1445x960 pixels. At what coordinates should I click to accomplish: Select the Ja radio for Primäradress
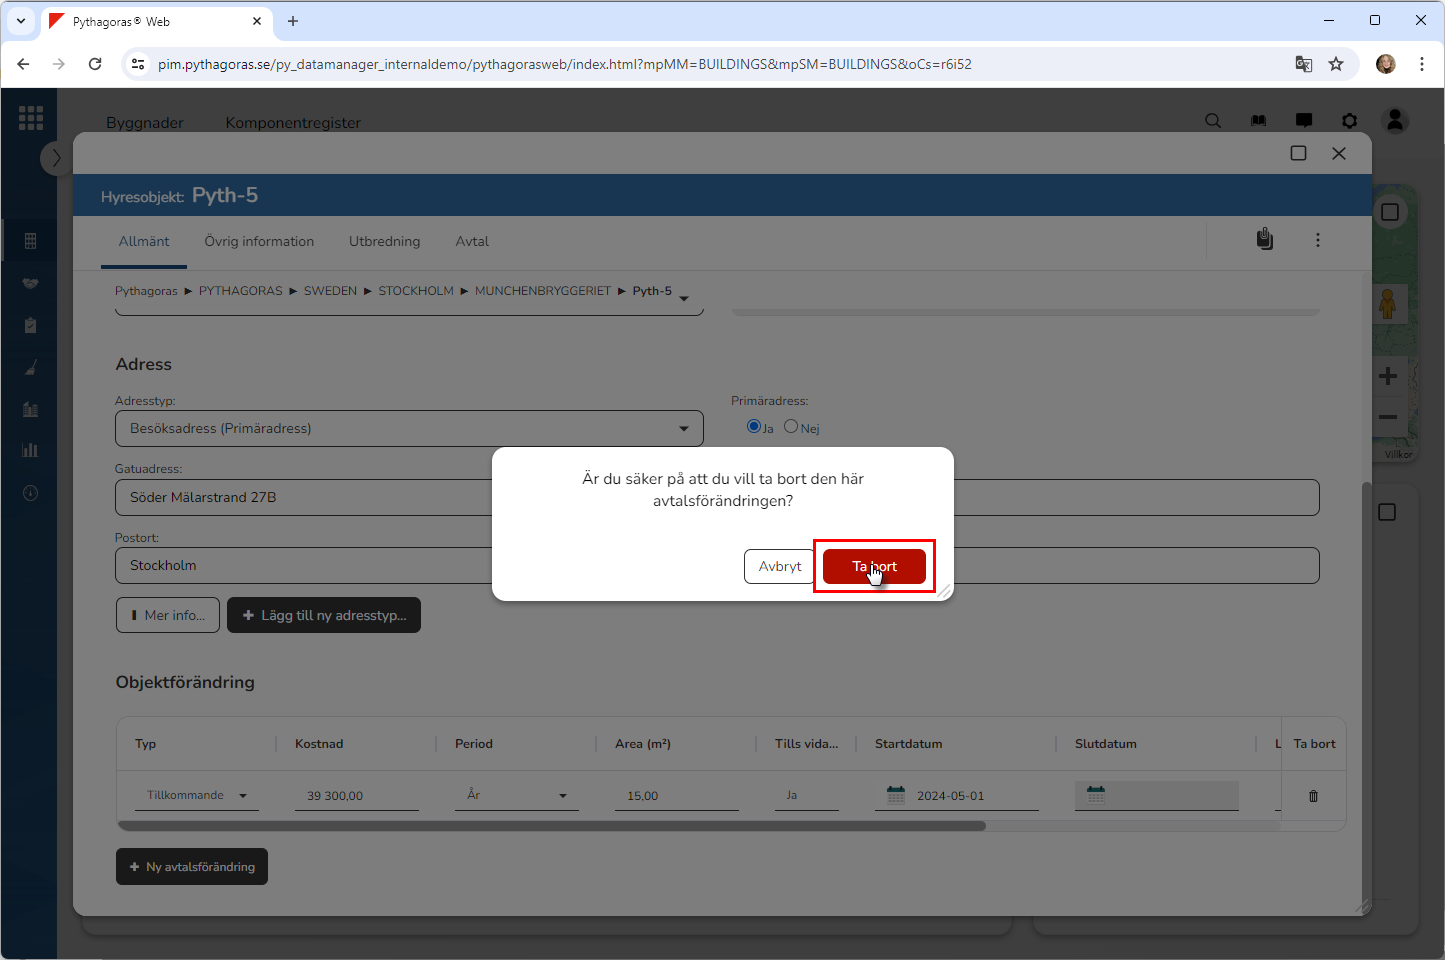pyautogui.click(x=754, y=427)
